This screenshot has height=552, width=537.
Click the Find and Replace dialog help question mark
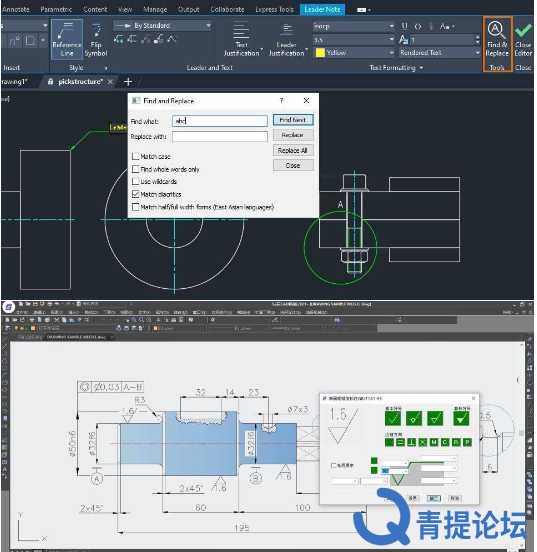tap(281, 101)
